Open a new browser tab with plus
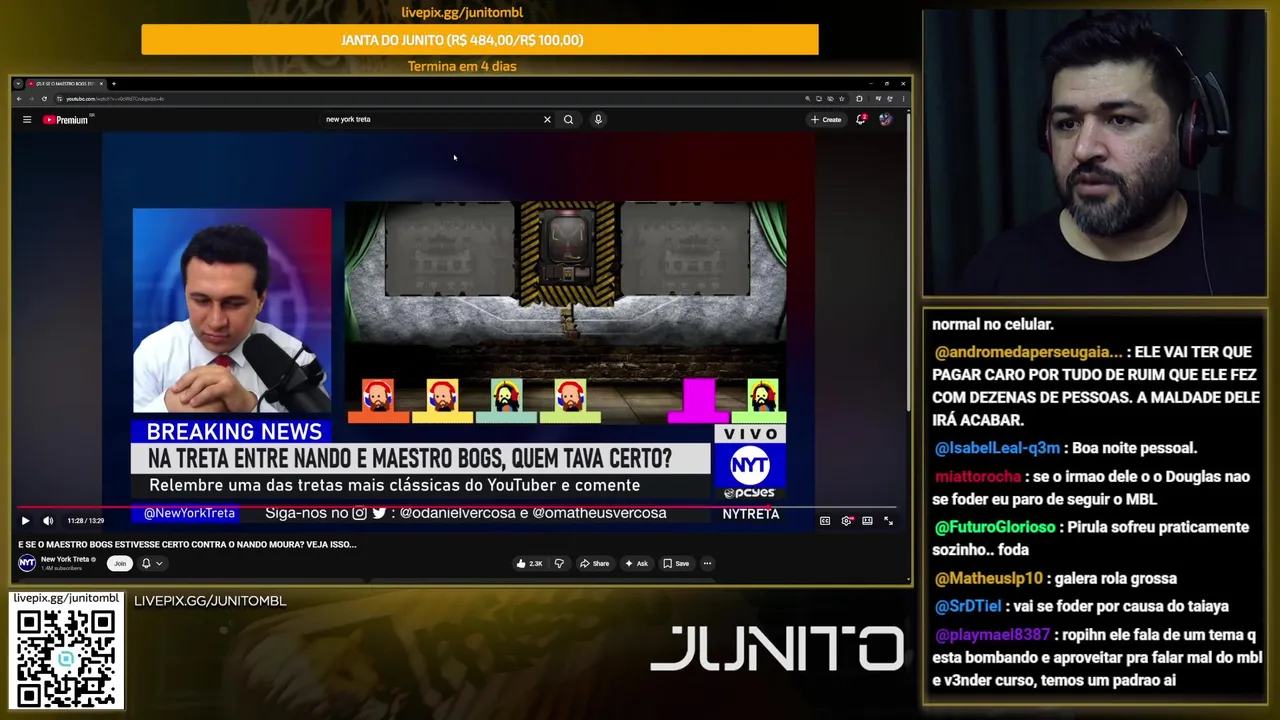This screenshot has width=1280, height=720. tap(114, 83)
